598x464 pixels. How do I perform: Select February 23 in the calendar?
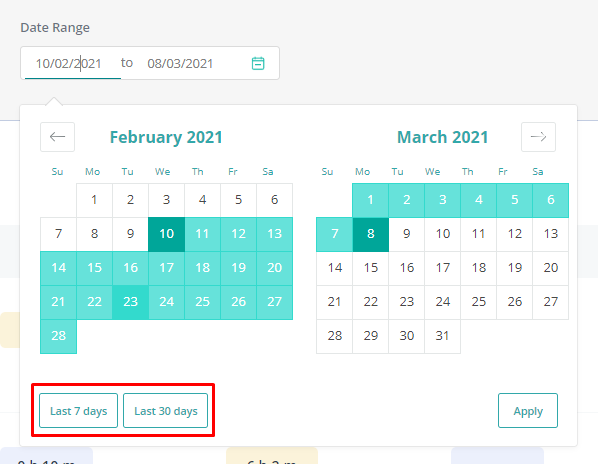pyautogui.click(x=130, y=302)
